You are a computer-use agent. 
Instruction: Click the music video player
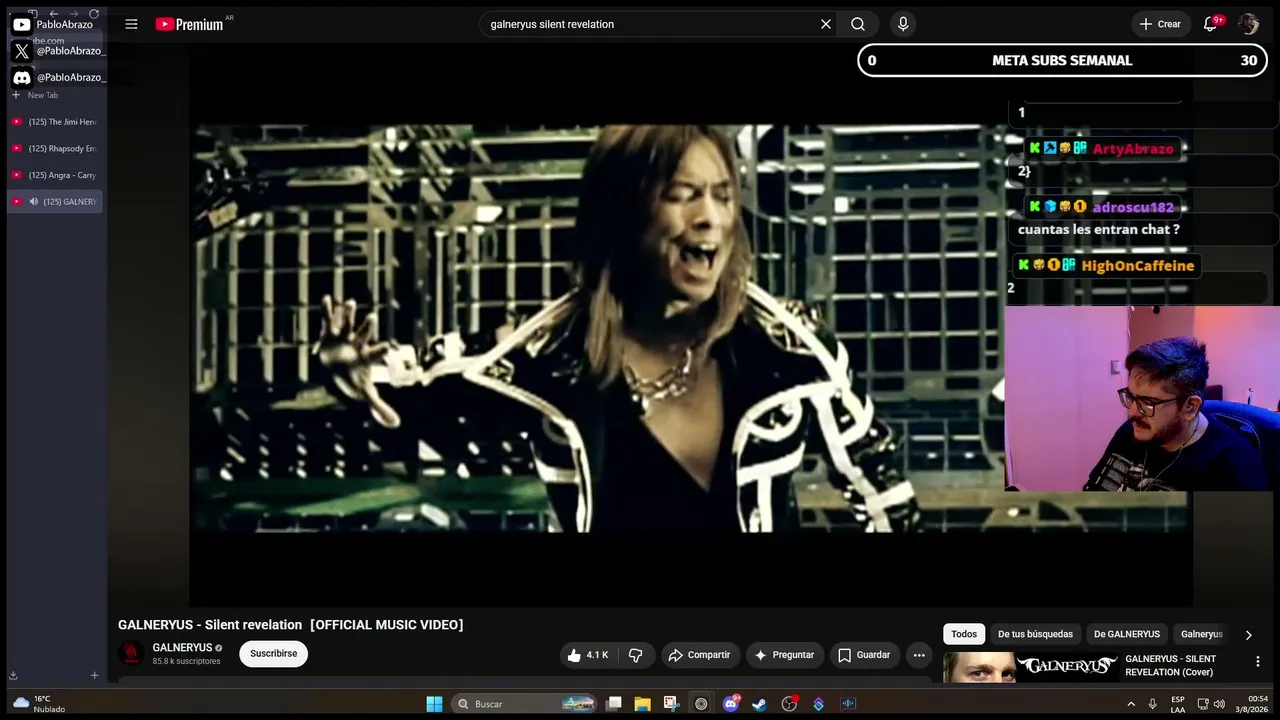690,327
